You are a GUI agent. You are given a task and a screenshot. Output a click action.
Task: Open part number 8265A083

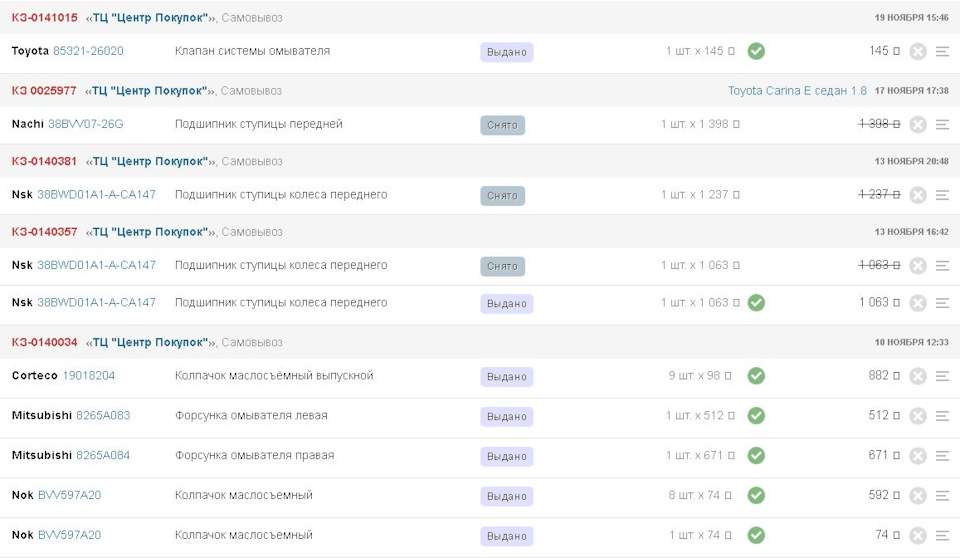pyautogui.click(x=103, y=415)
